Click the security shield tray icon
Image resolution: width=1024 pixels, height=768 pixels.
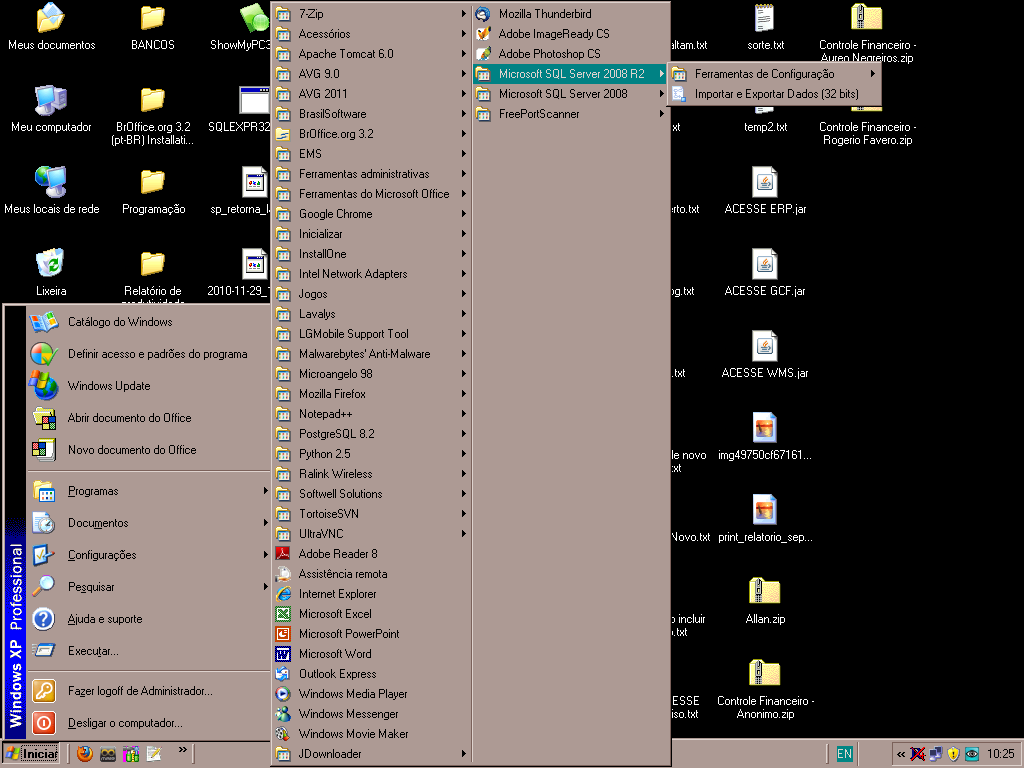click(953, 754)
